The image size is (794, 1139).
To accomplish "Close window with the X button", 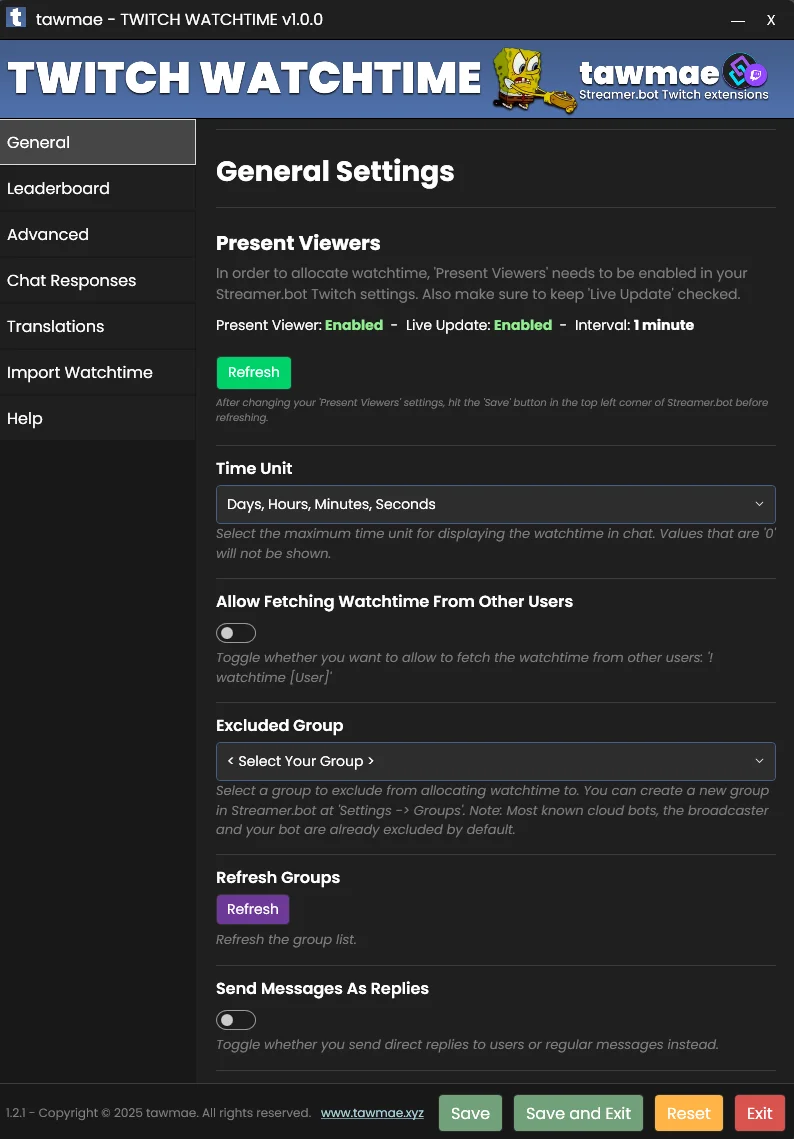I will 771,20.
